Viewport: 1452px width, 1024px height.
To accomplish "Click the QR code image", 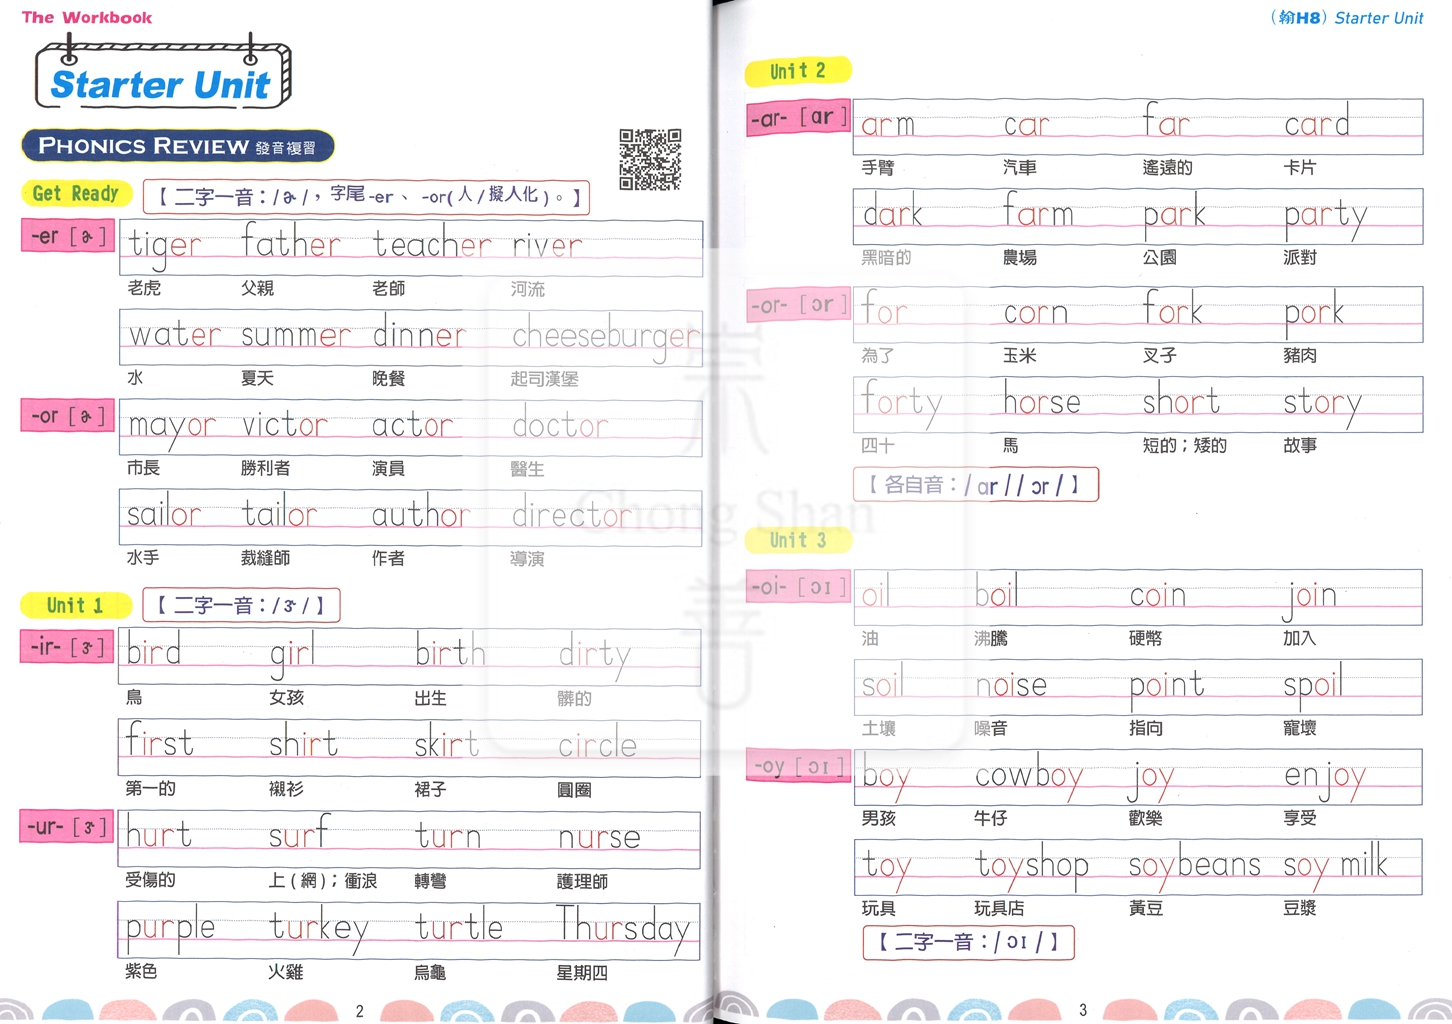I will pyautogui.click(x=650, y=159).
